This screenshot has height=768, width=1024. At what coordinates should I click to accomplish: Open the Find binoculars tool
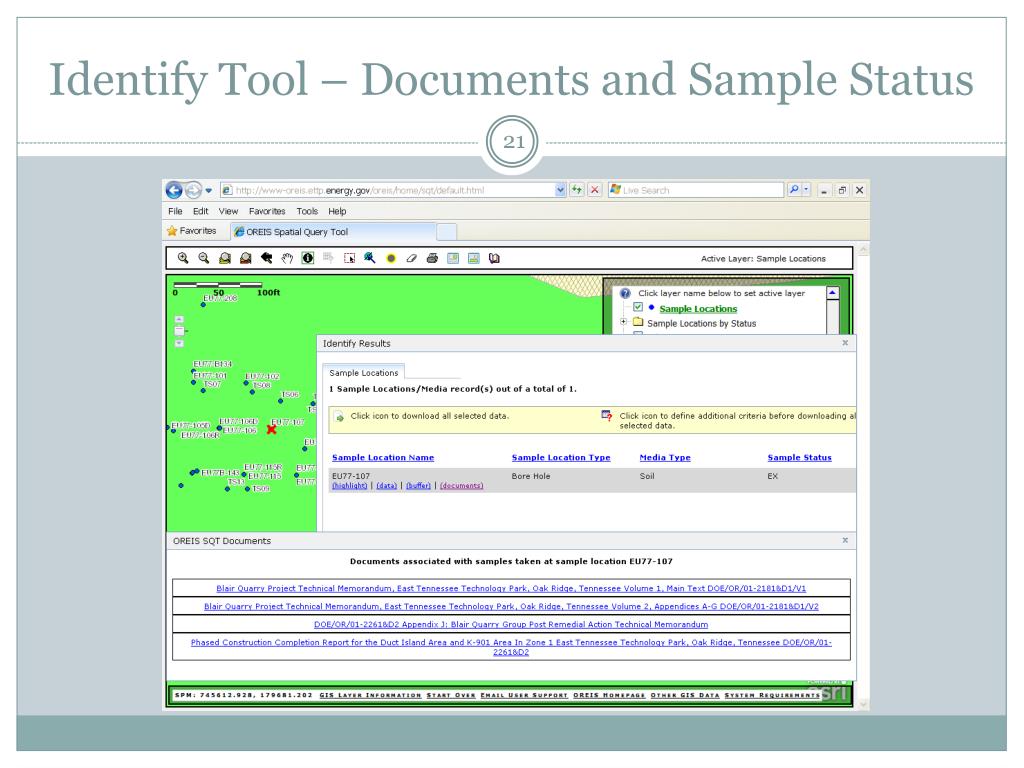tap(370, 258)
